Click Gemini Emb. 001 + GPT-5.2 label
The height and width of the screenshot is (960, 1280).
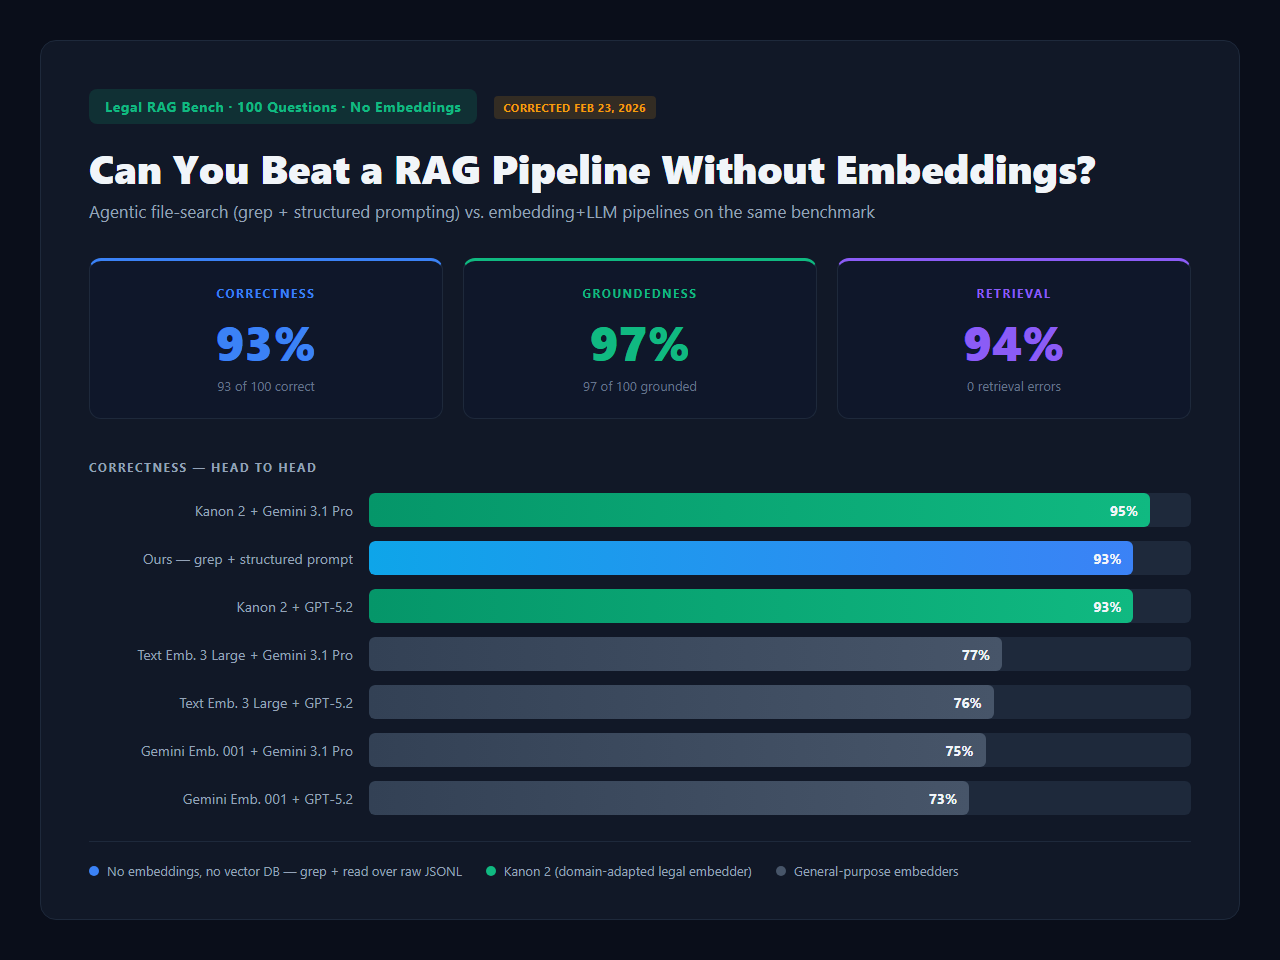(268, 799)
